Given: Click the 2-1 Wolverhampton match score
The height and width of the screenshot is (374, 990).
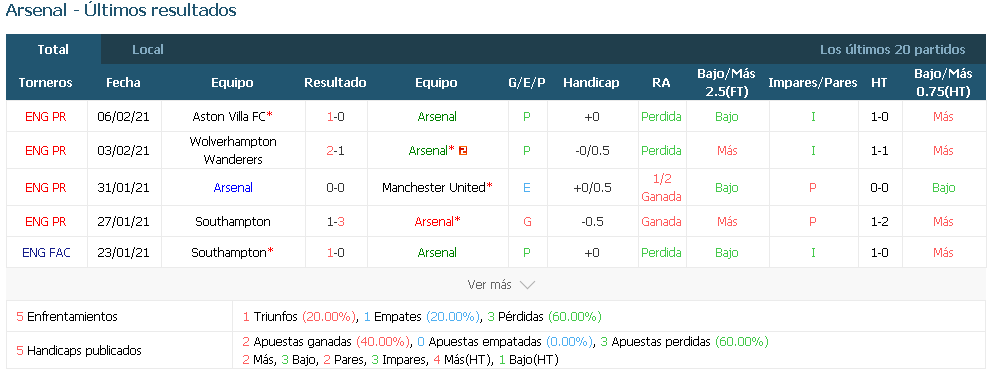Looking at the screenshot, I should click(x=335, y=151).
